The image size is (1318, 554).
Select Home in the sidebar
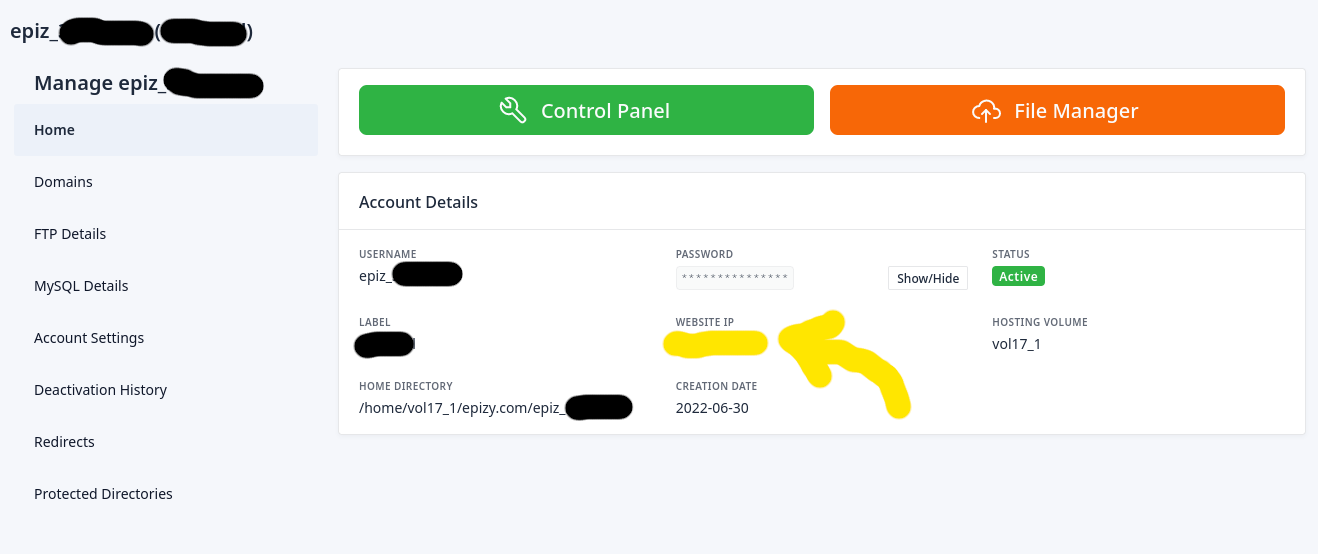(55, 130)
